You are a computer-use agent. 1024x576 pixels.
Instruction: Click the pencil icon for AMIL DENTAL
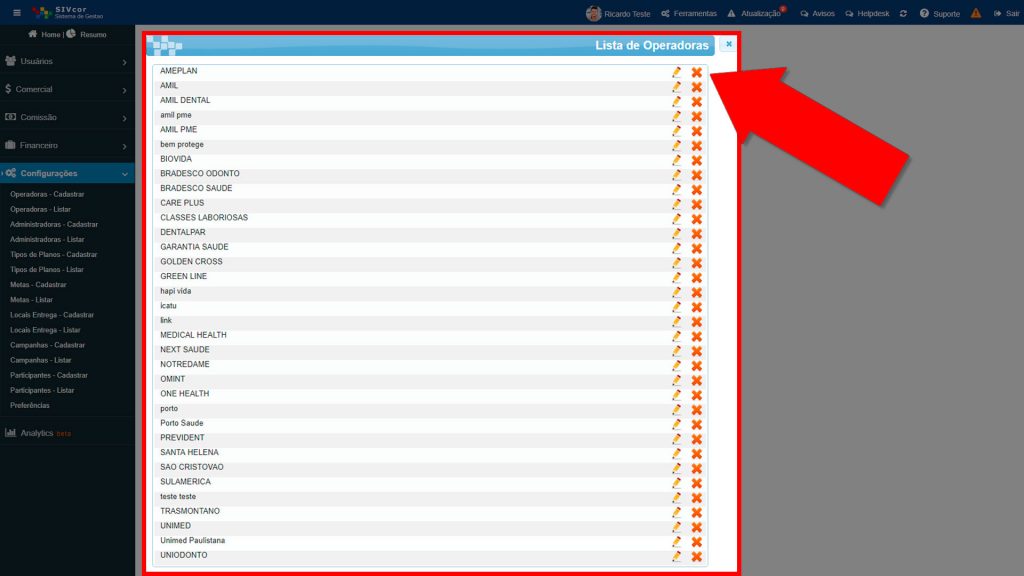tap(677, 101)
